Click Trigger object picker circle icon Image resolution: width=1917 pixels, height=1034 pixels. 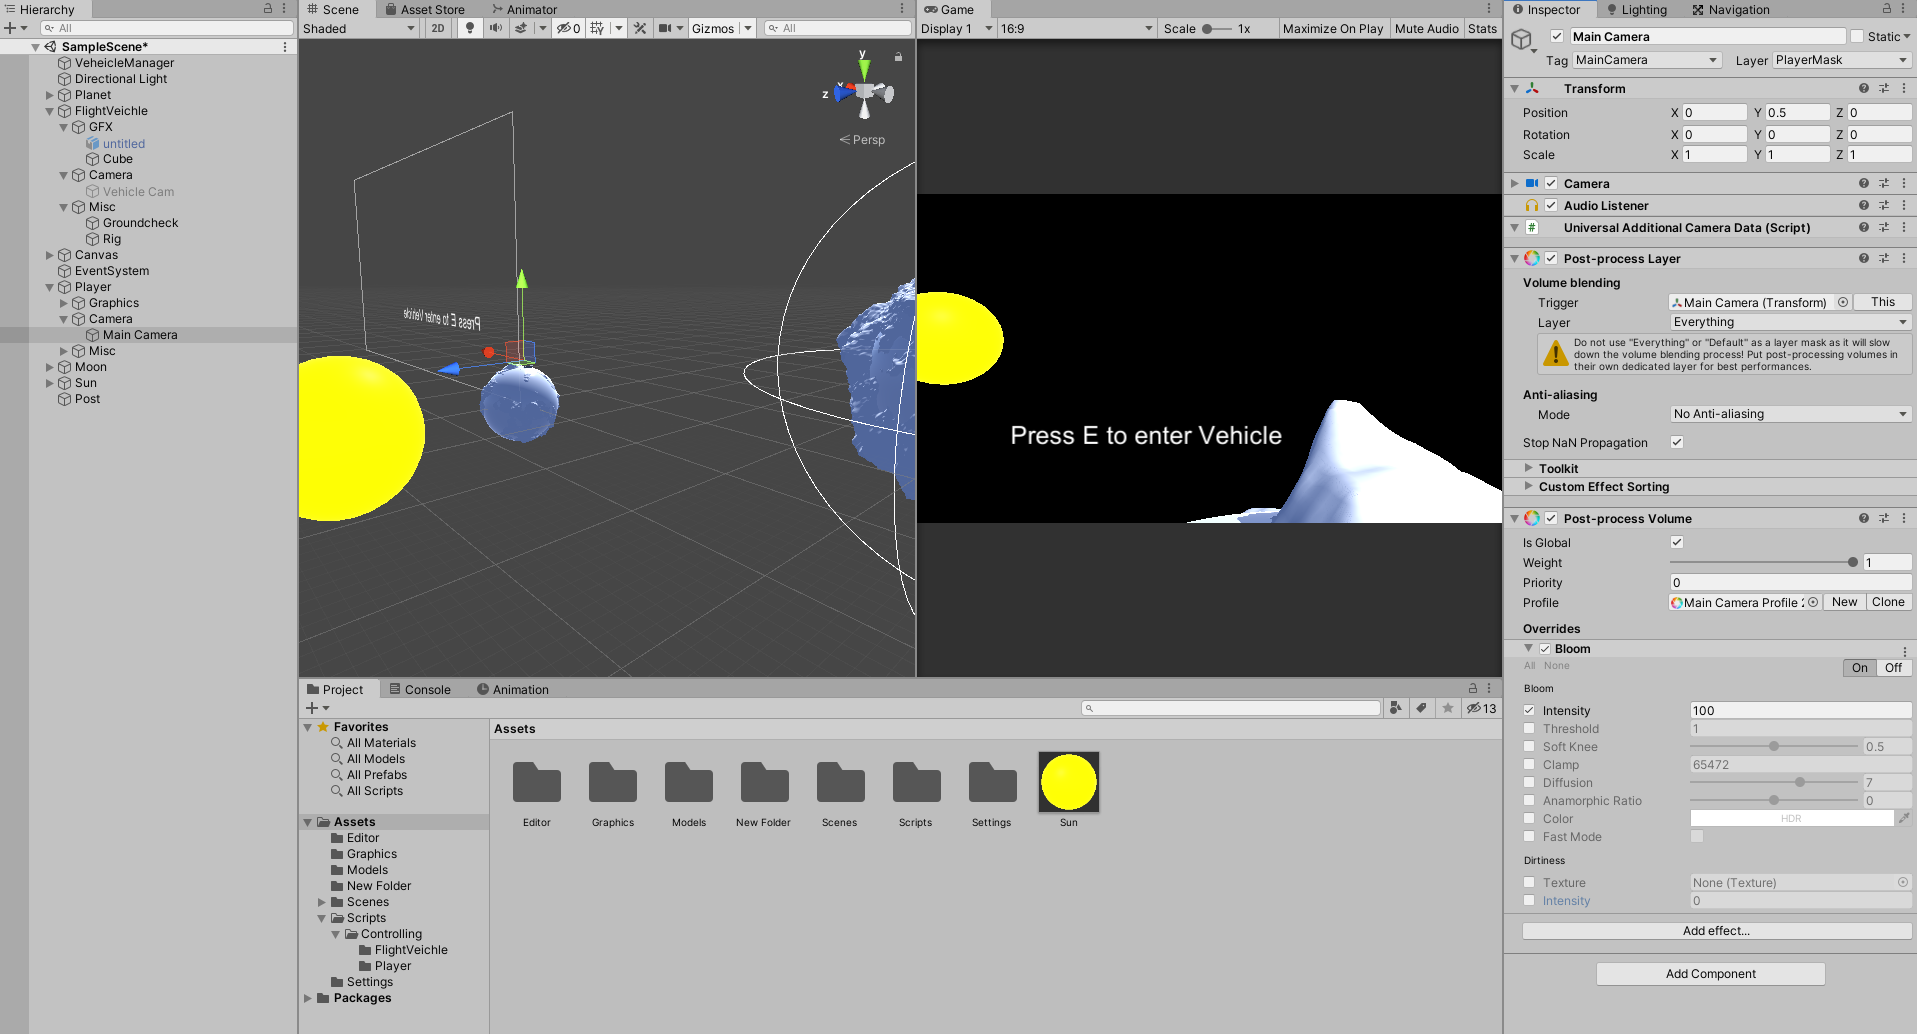click(x=1843, y=302)
